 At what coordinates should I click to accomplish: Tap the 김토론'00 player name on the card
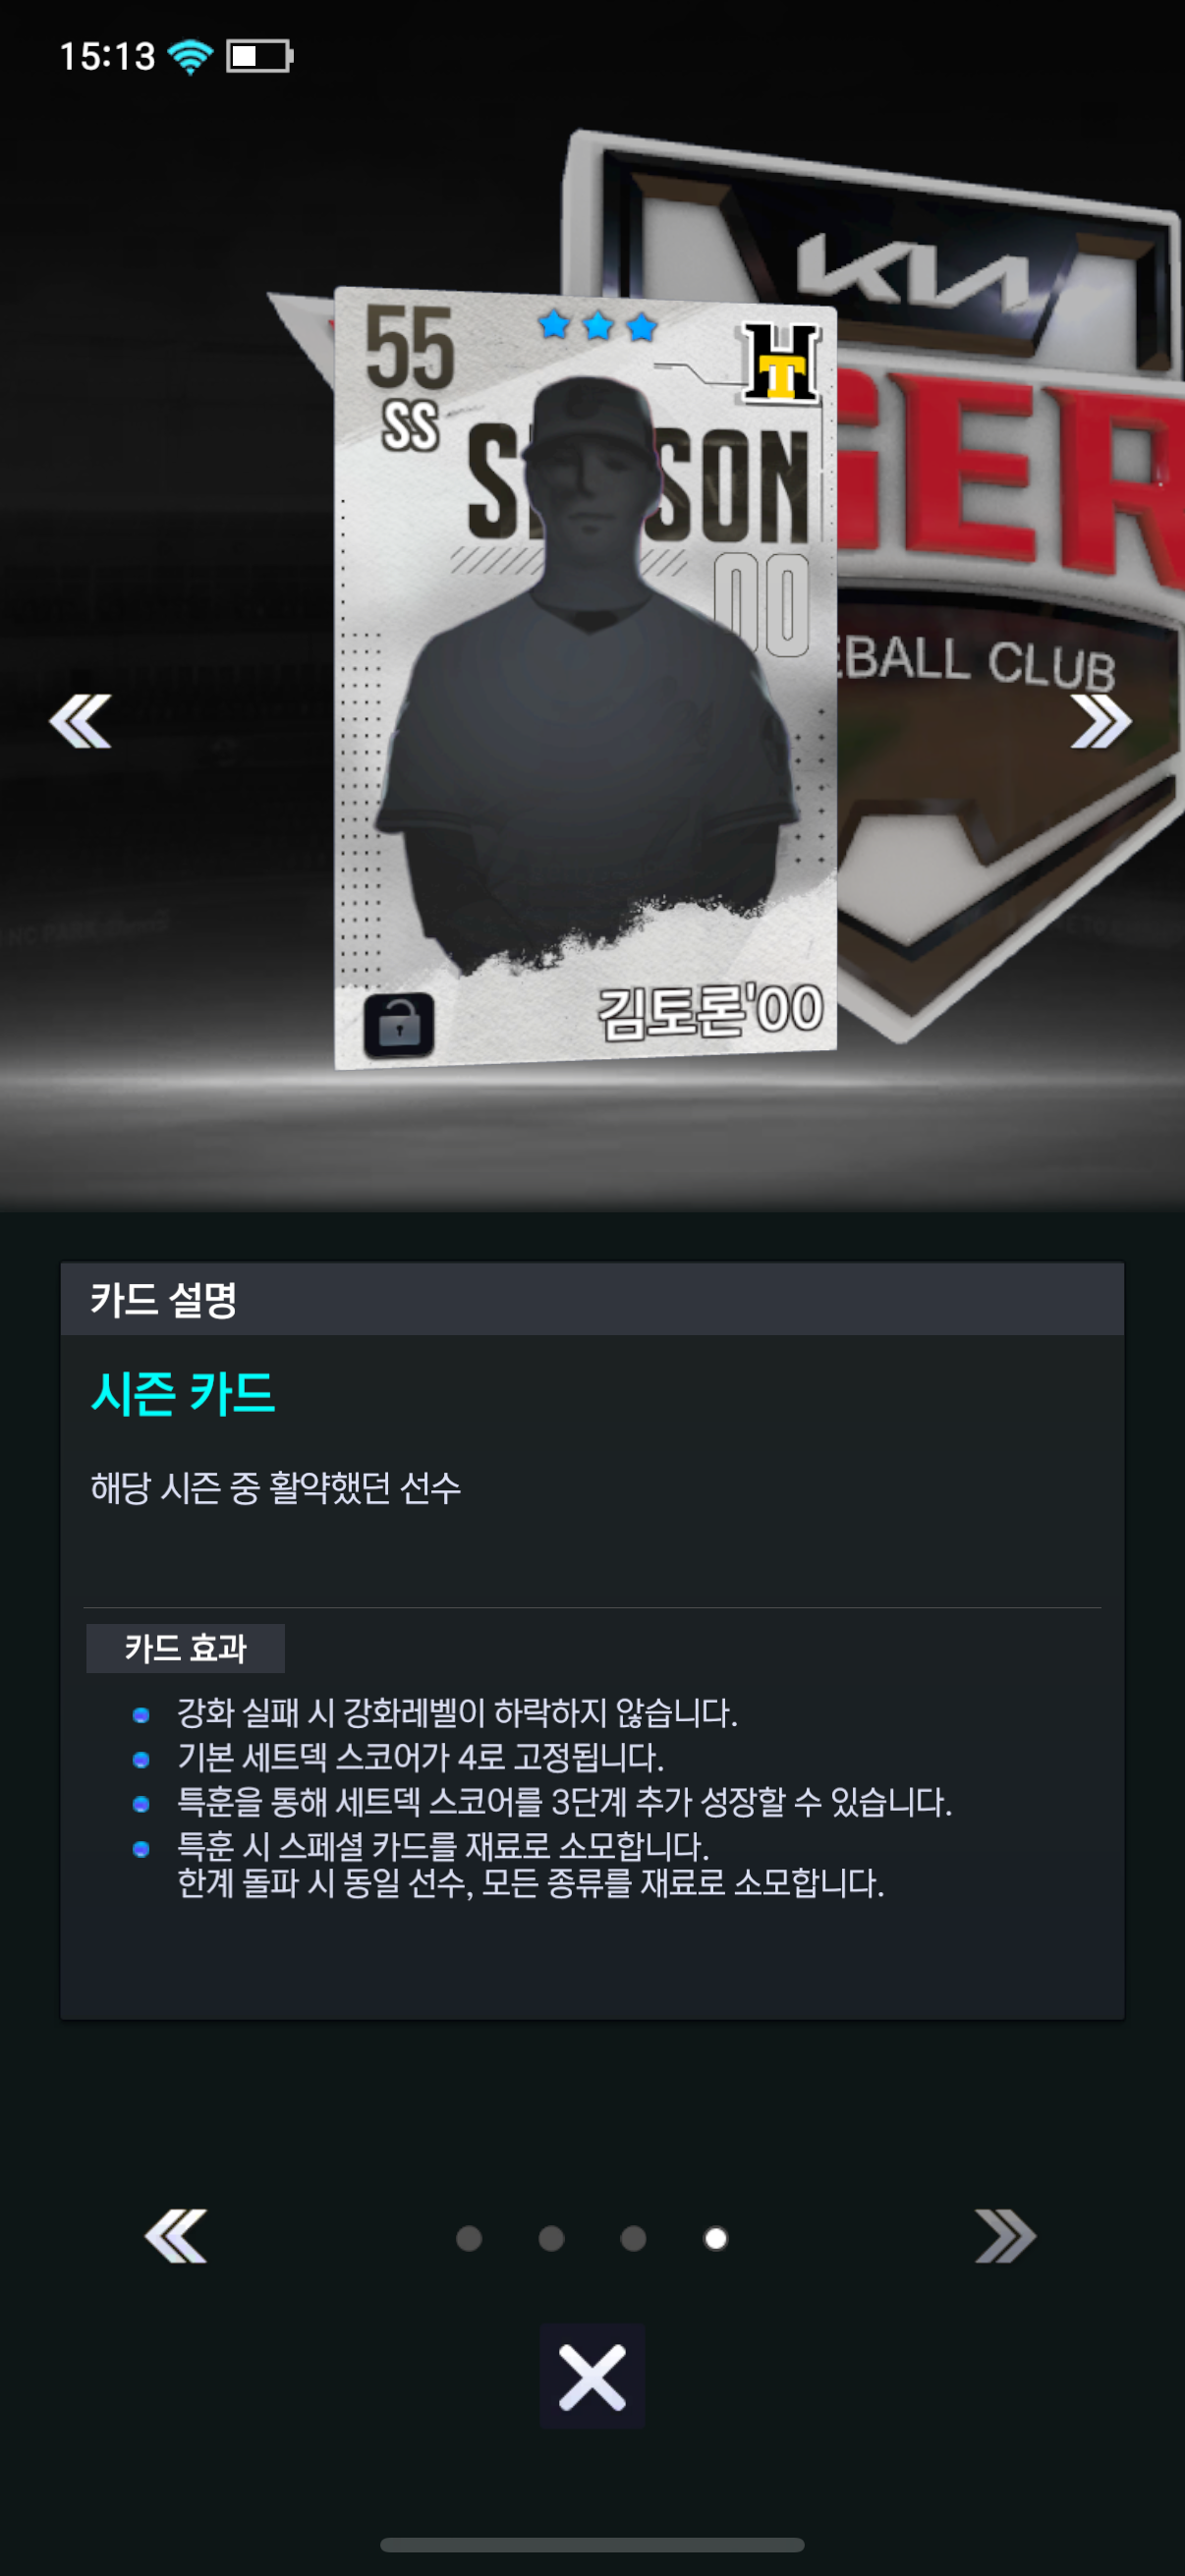710,1010
